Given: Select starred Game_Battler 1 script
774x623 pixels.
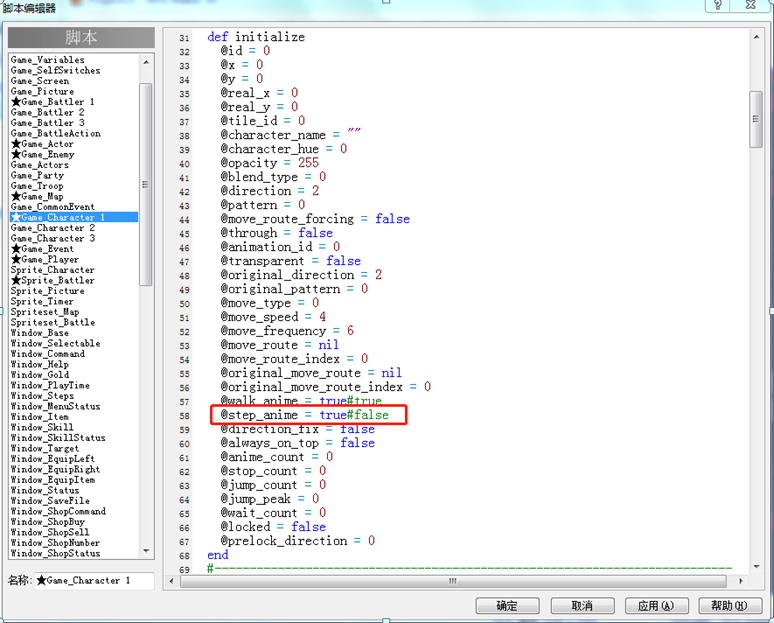Looking at the screenshot, I should coord(52,102).
